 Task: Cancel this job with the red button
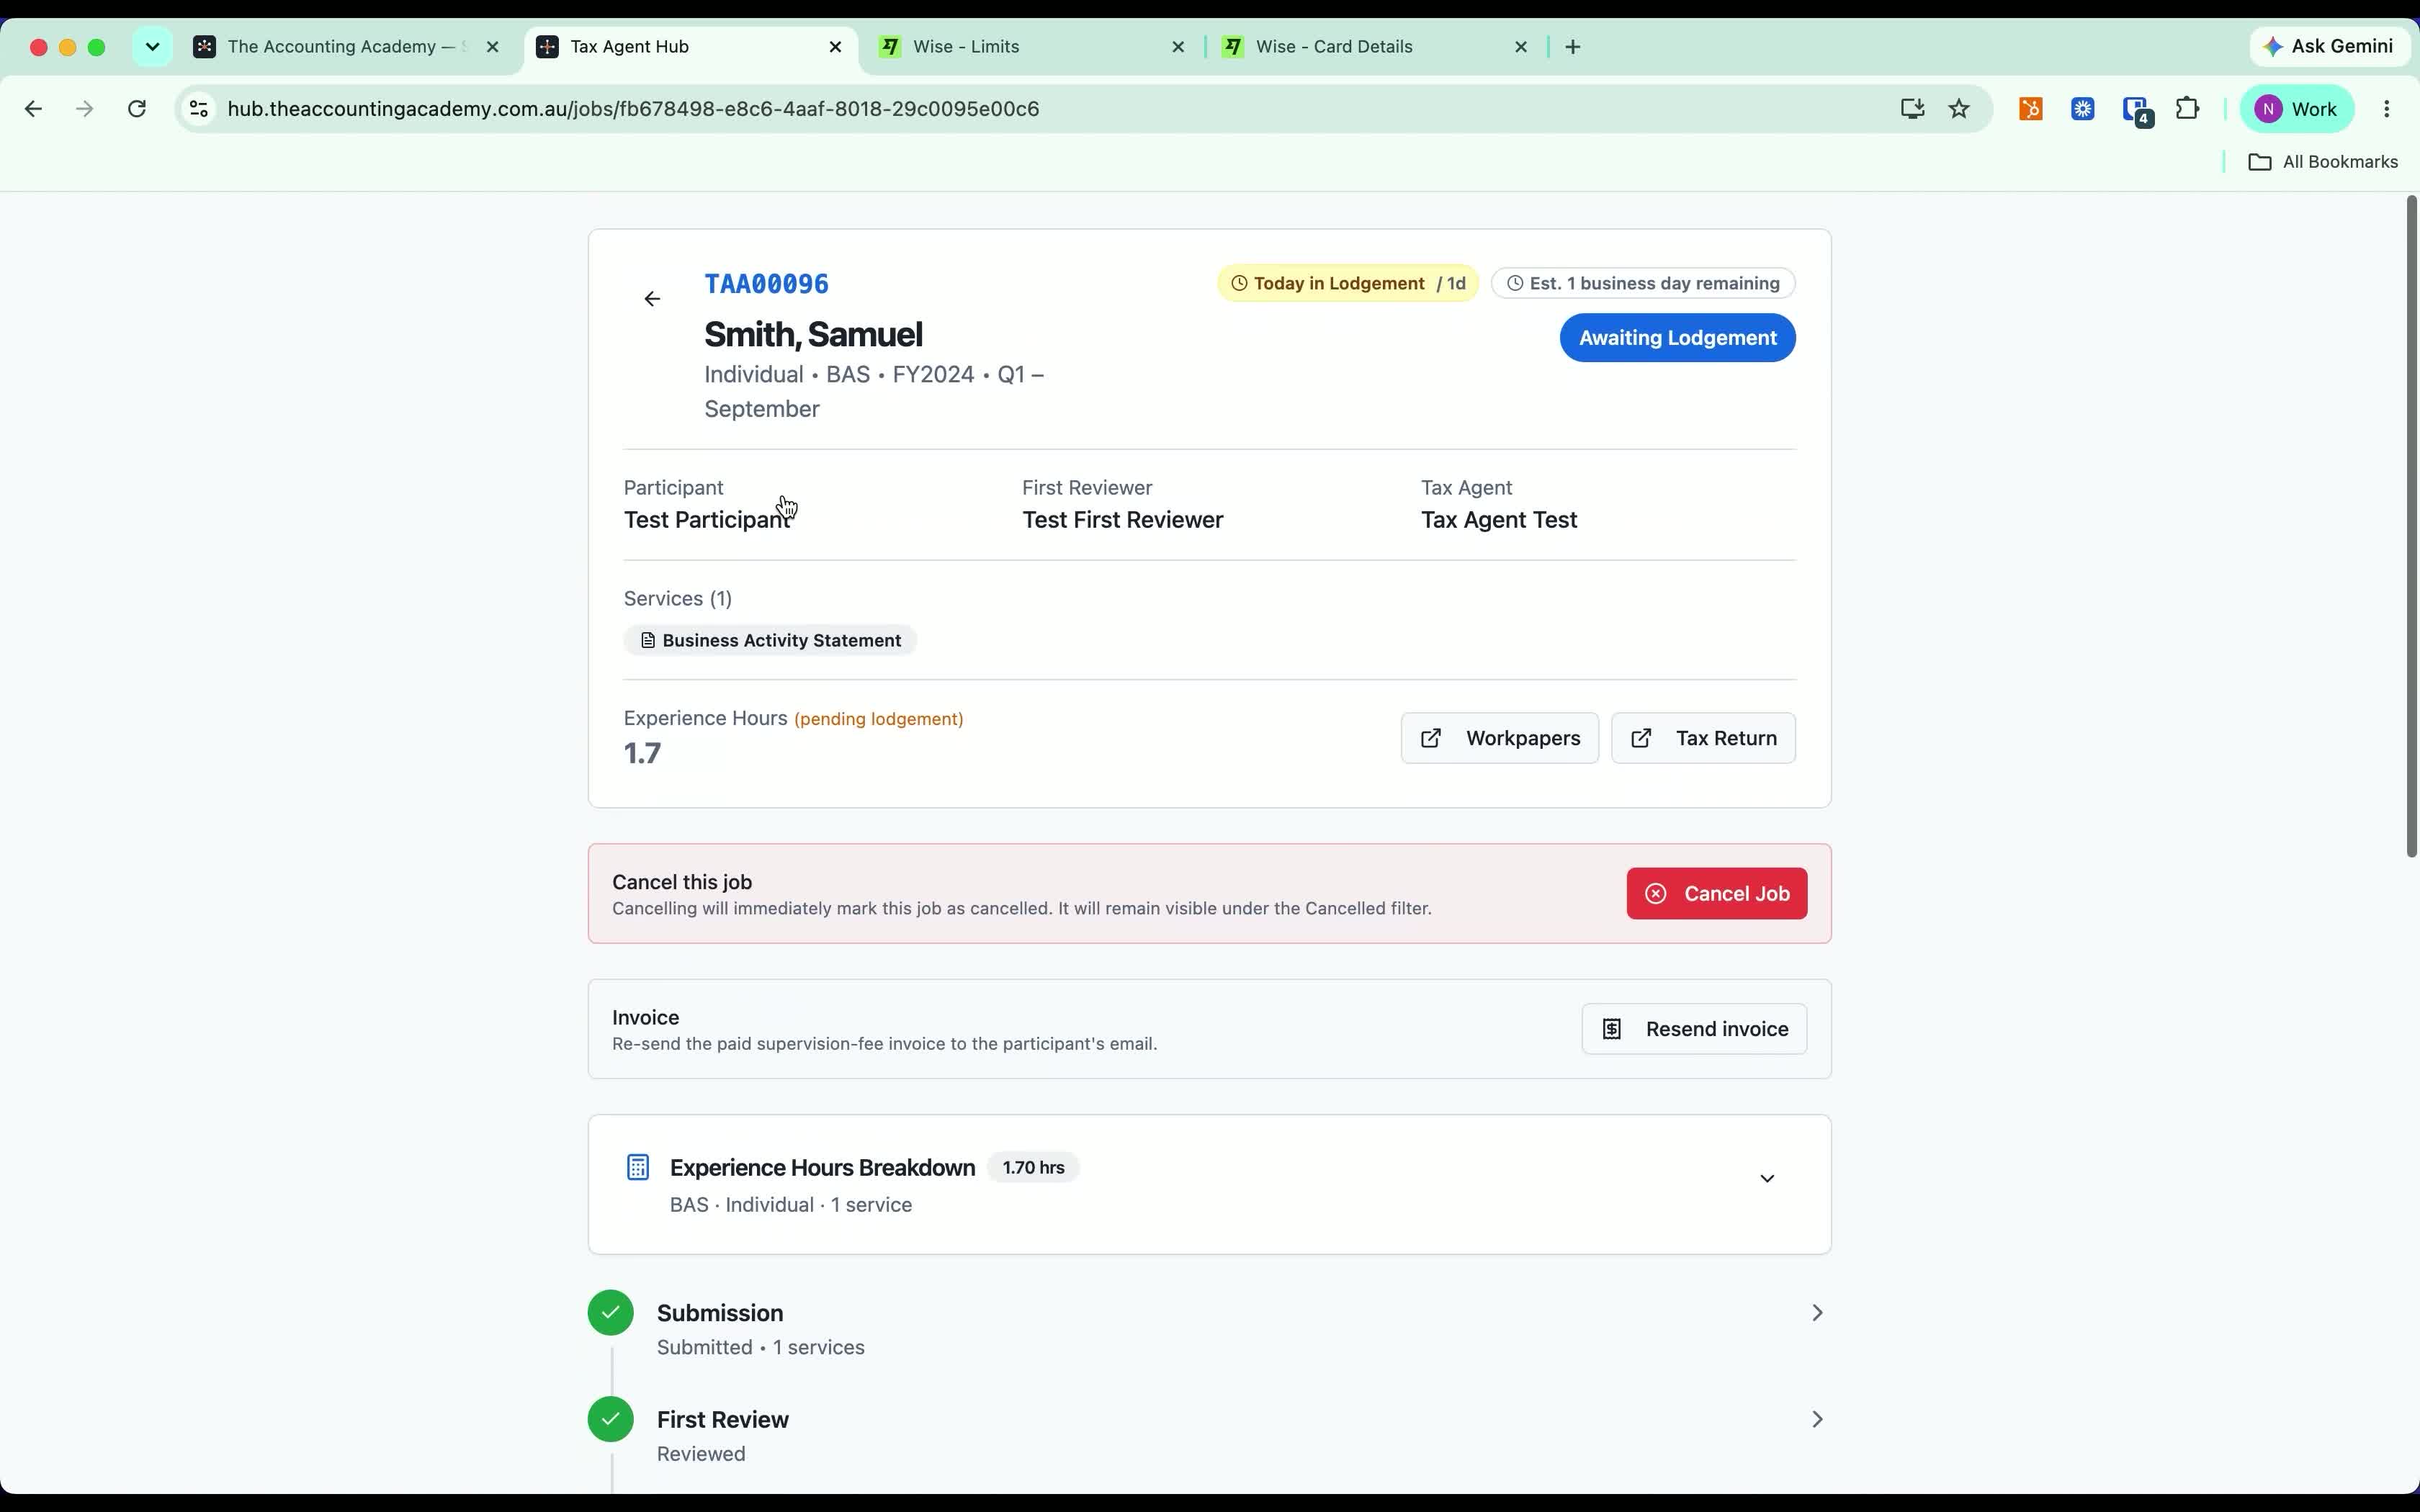coord(1716,893)
